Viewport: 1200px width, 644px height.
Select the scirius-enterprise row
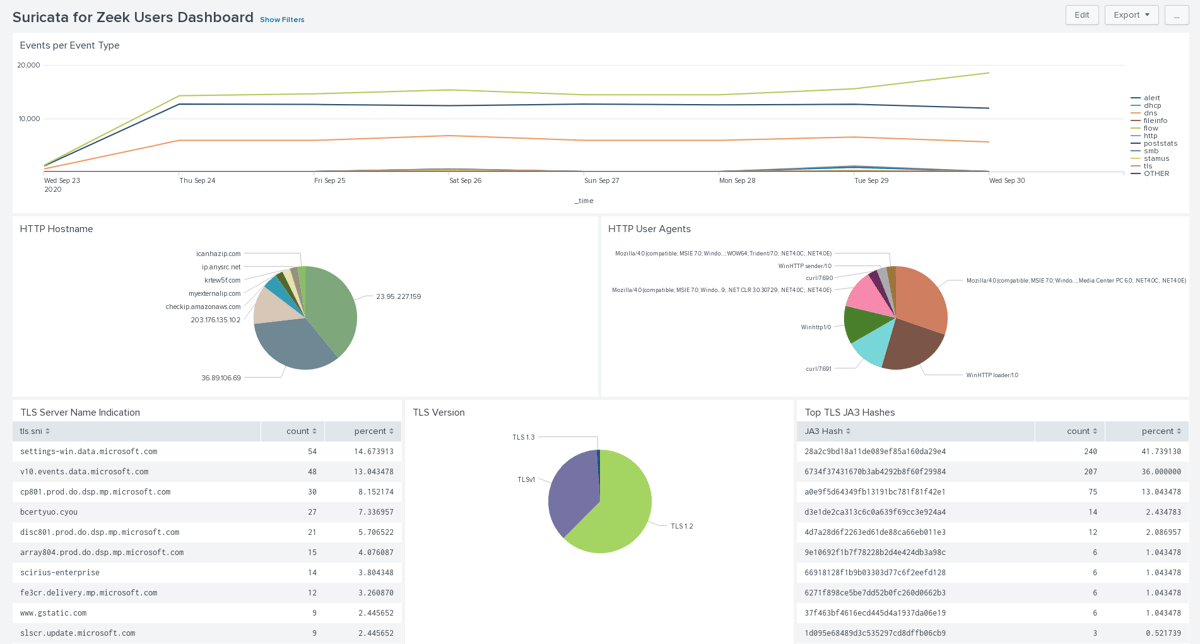(207, 573)
